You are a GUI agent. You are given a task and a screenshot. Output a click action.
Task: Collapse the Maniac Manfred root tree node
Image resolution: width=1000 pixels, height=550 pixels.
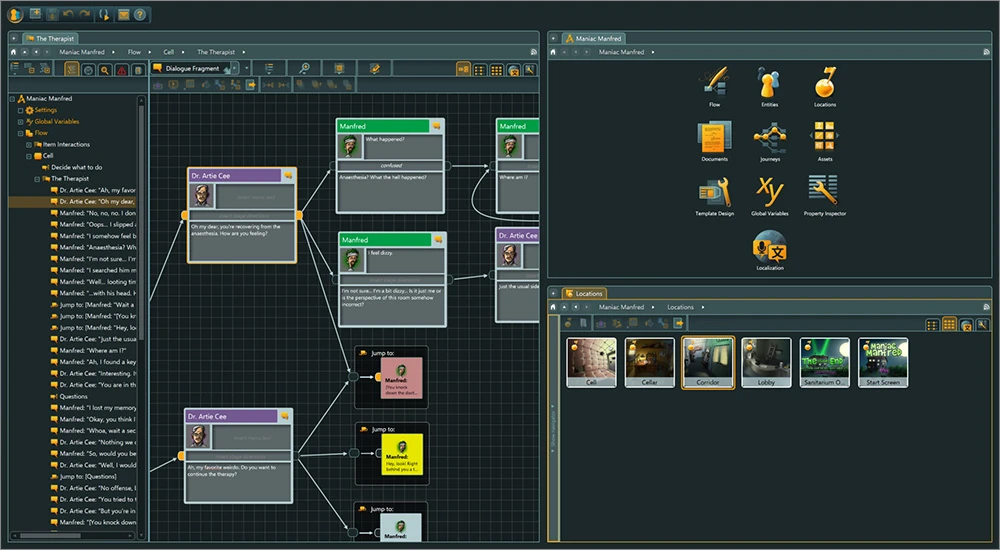click(12, 99)
